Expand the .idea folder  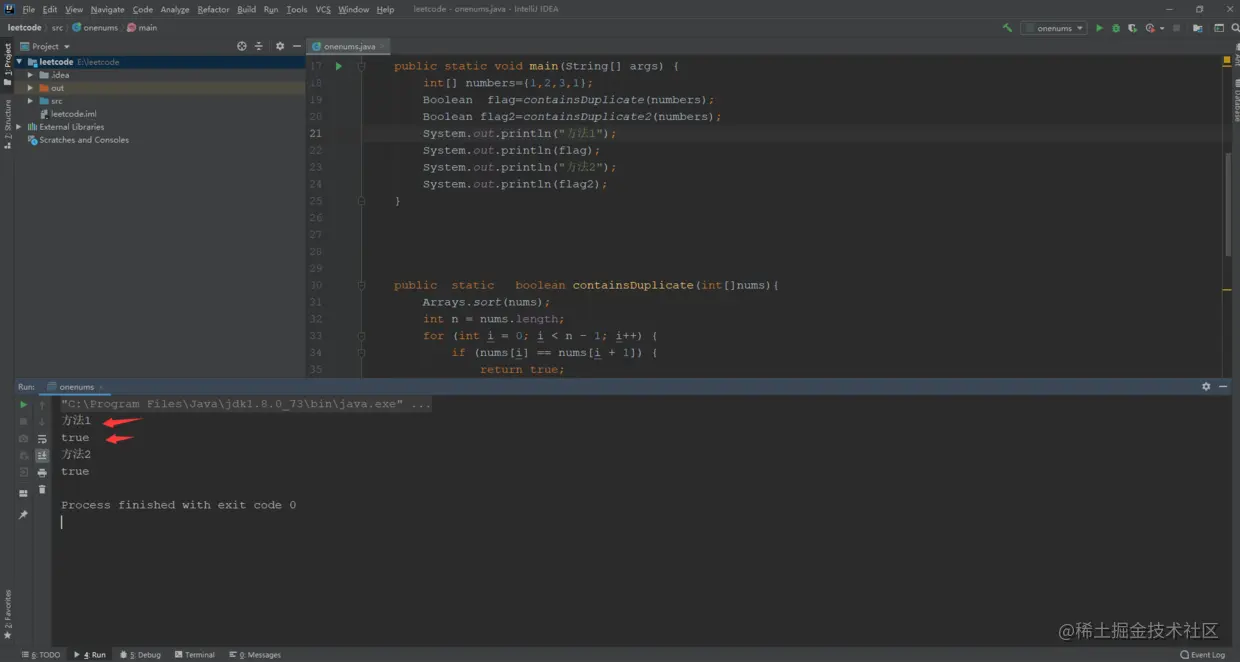pos(31,75)
